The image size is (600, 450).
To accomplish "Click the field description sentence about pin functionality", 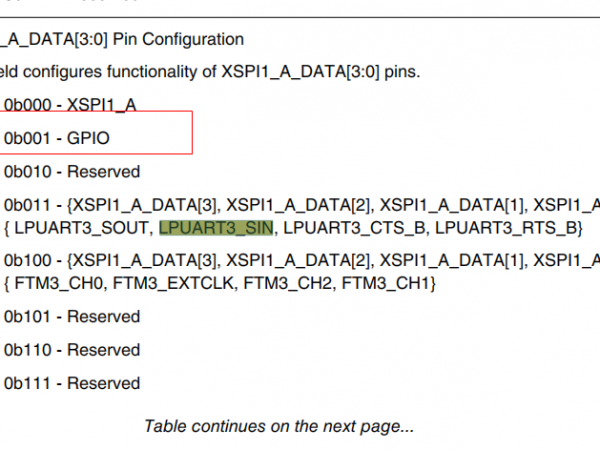I will pos(210,72).
